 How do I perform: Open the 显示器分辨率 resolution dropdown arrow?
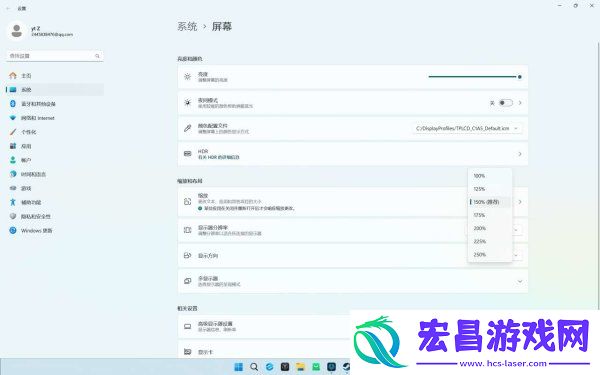coord(516,230)
